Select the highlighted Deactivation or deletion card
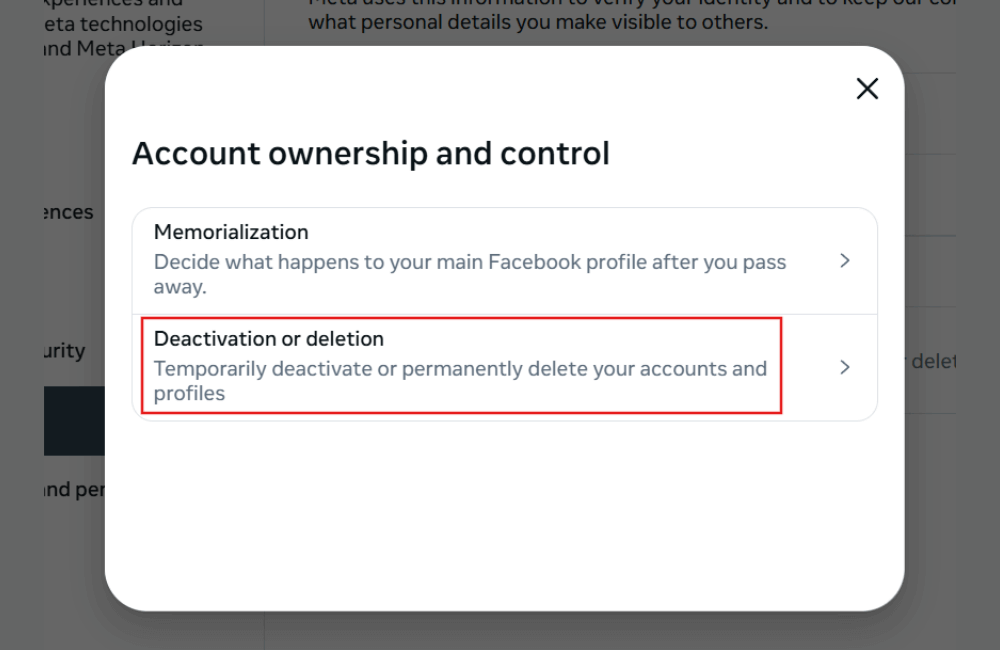Screen dimensions: 1000x650 click(460, 365)
